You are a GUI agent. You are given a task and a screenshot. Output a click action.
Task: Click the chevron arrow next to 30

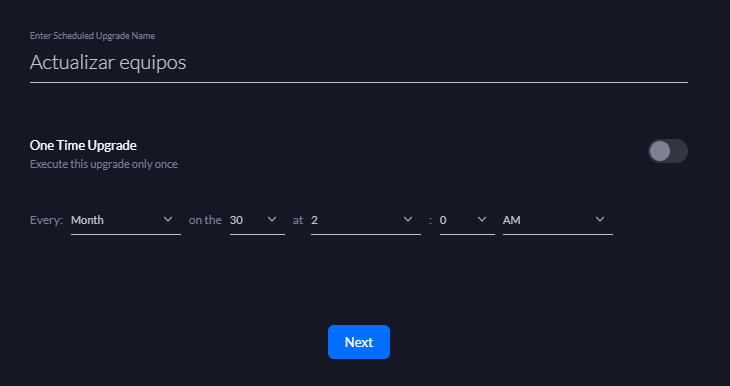[272, 219]
